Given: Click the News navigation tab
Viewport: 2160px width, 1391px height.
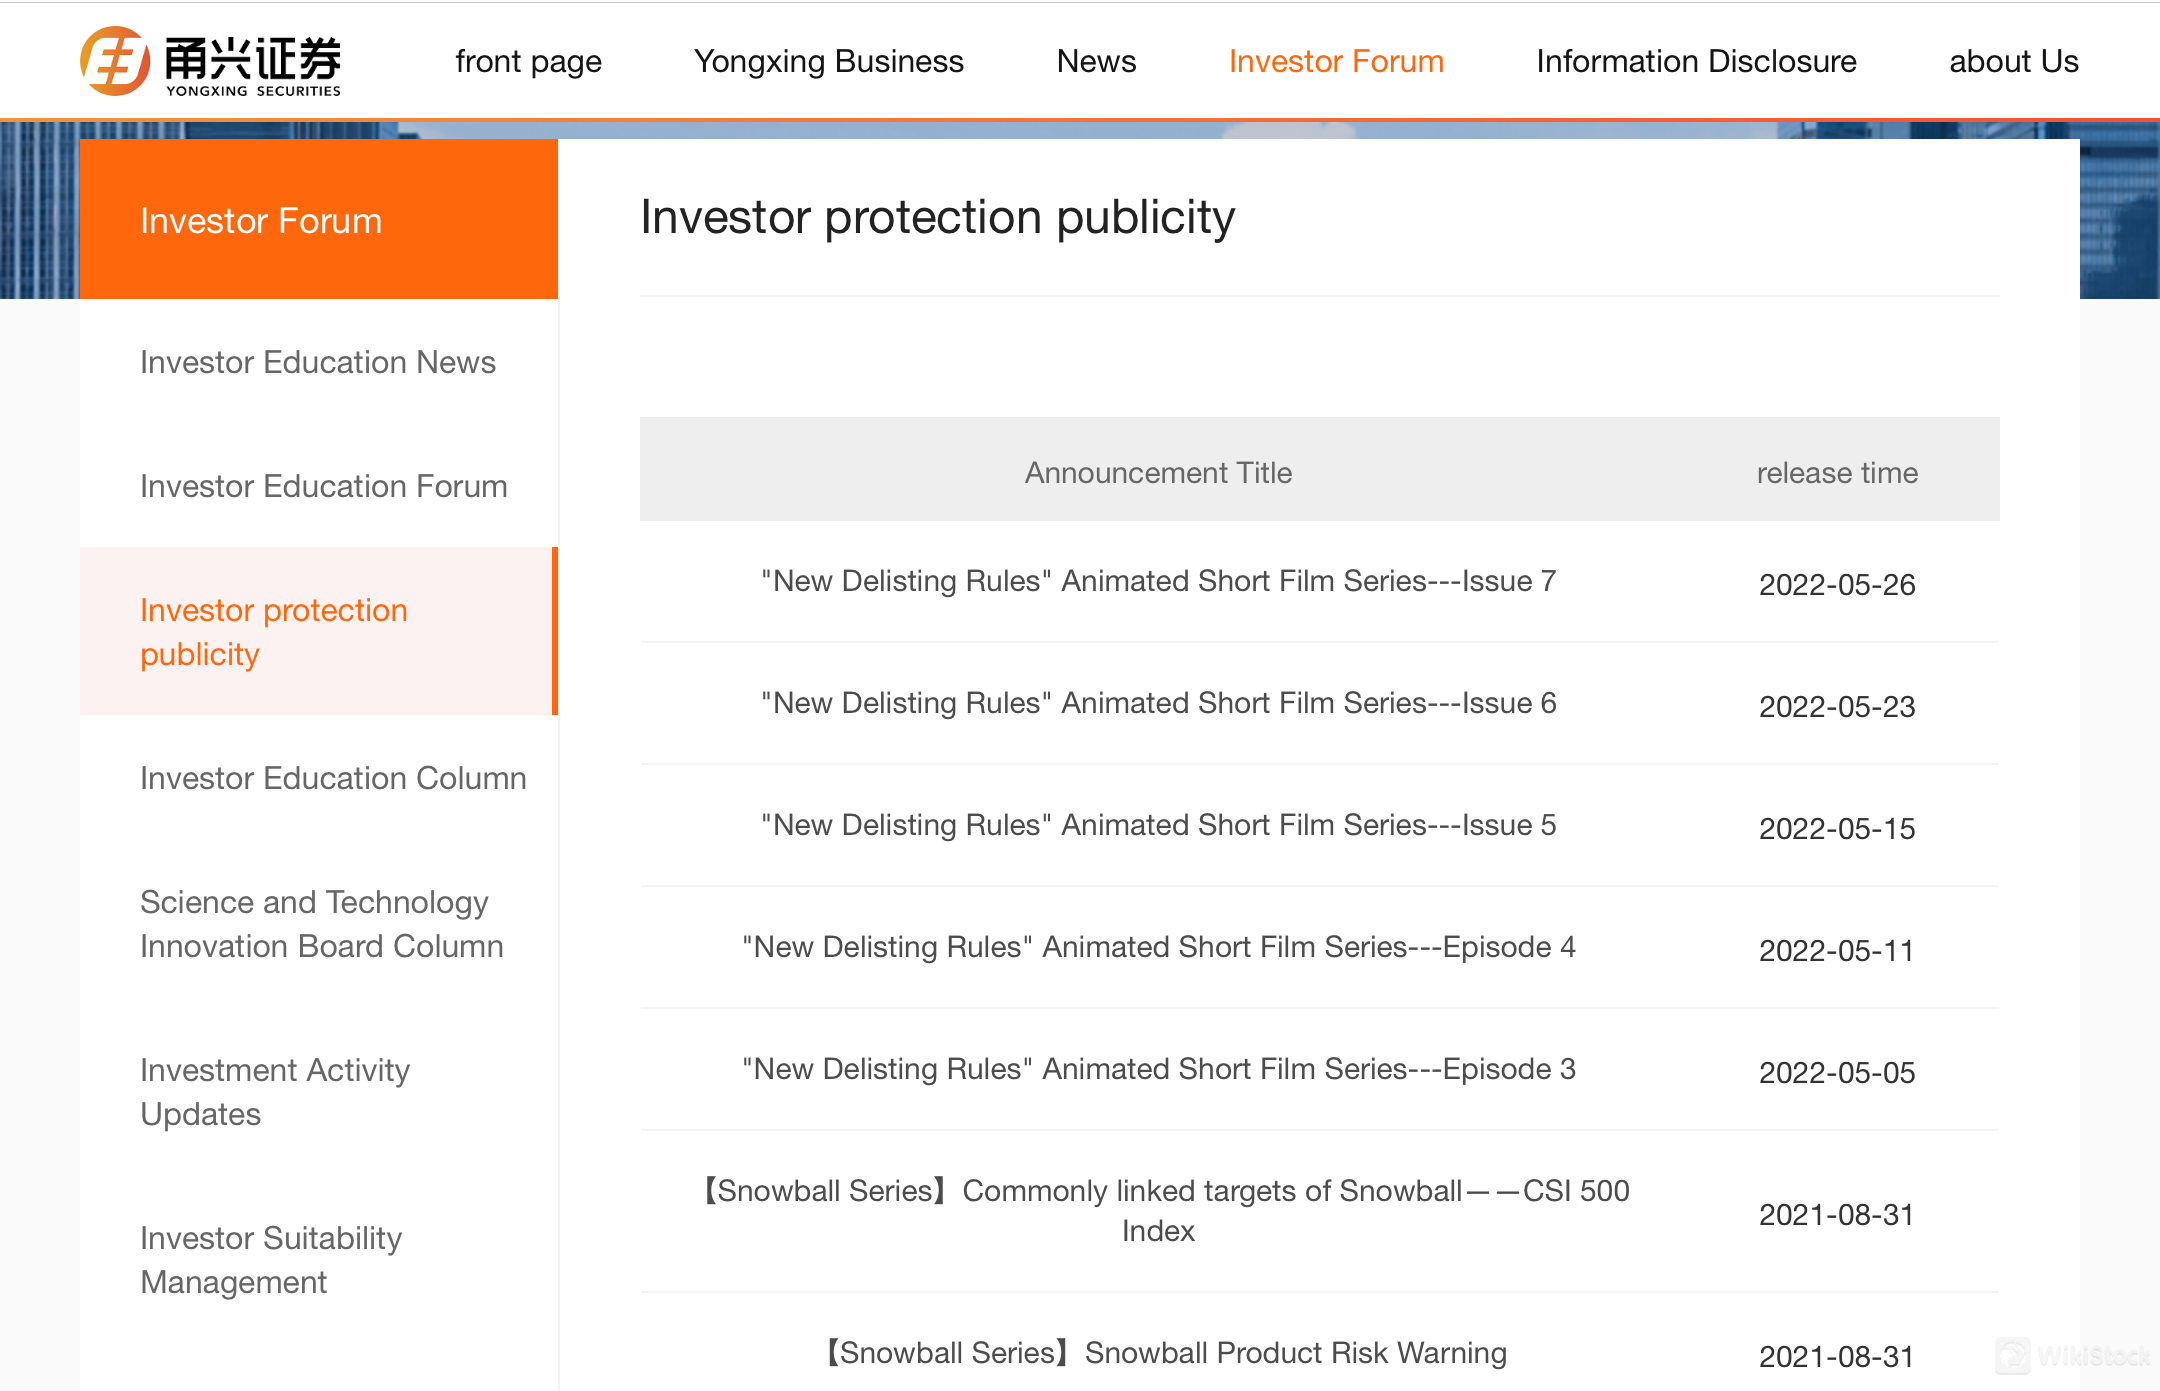Looking at the screenshot, I should (1096, 60).
